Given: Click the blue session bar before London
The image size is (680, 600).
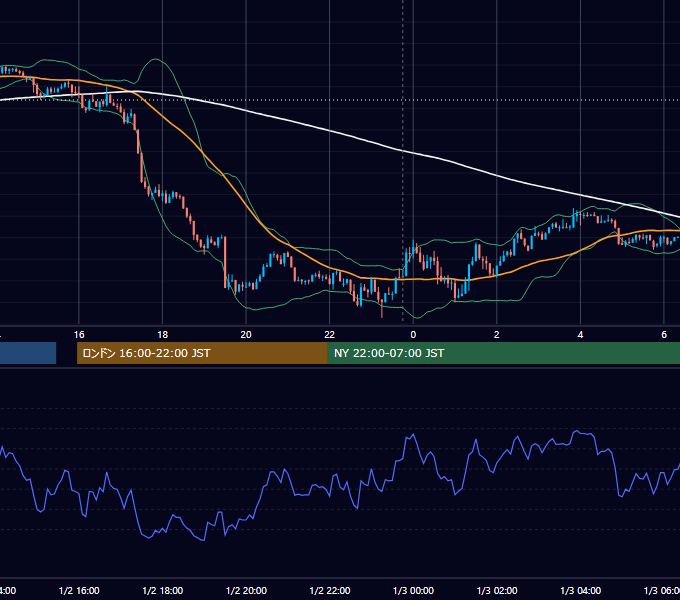Looking at the screenshot, I should click(x=28, y=353).
